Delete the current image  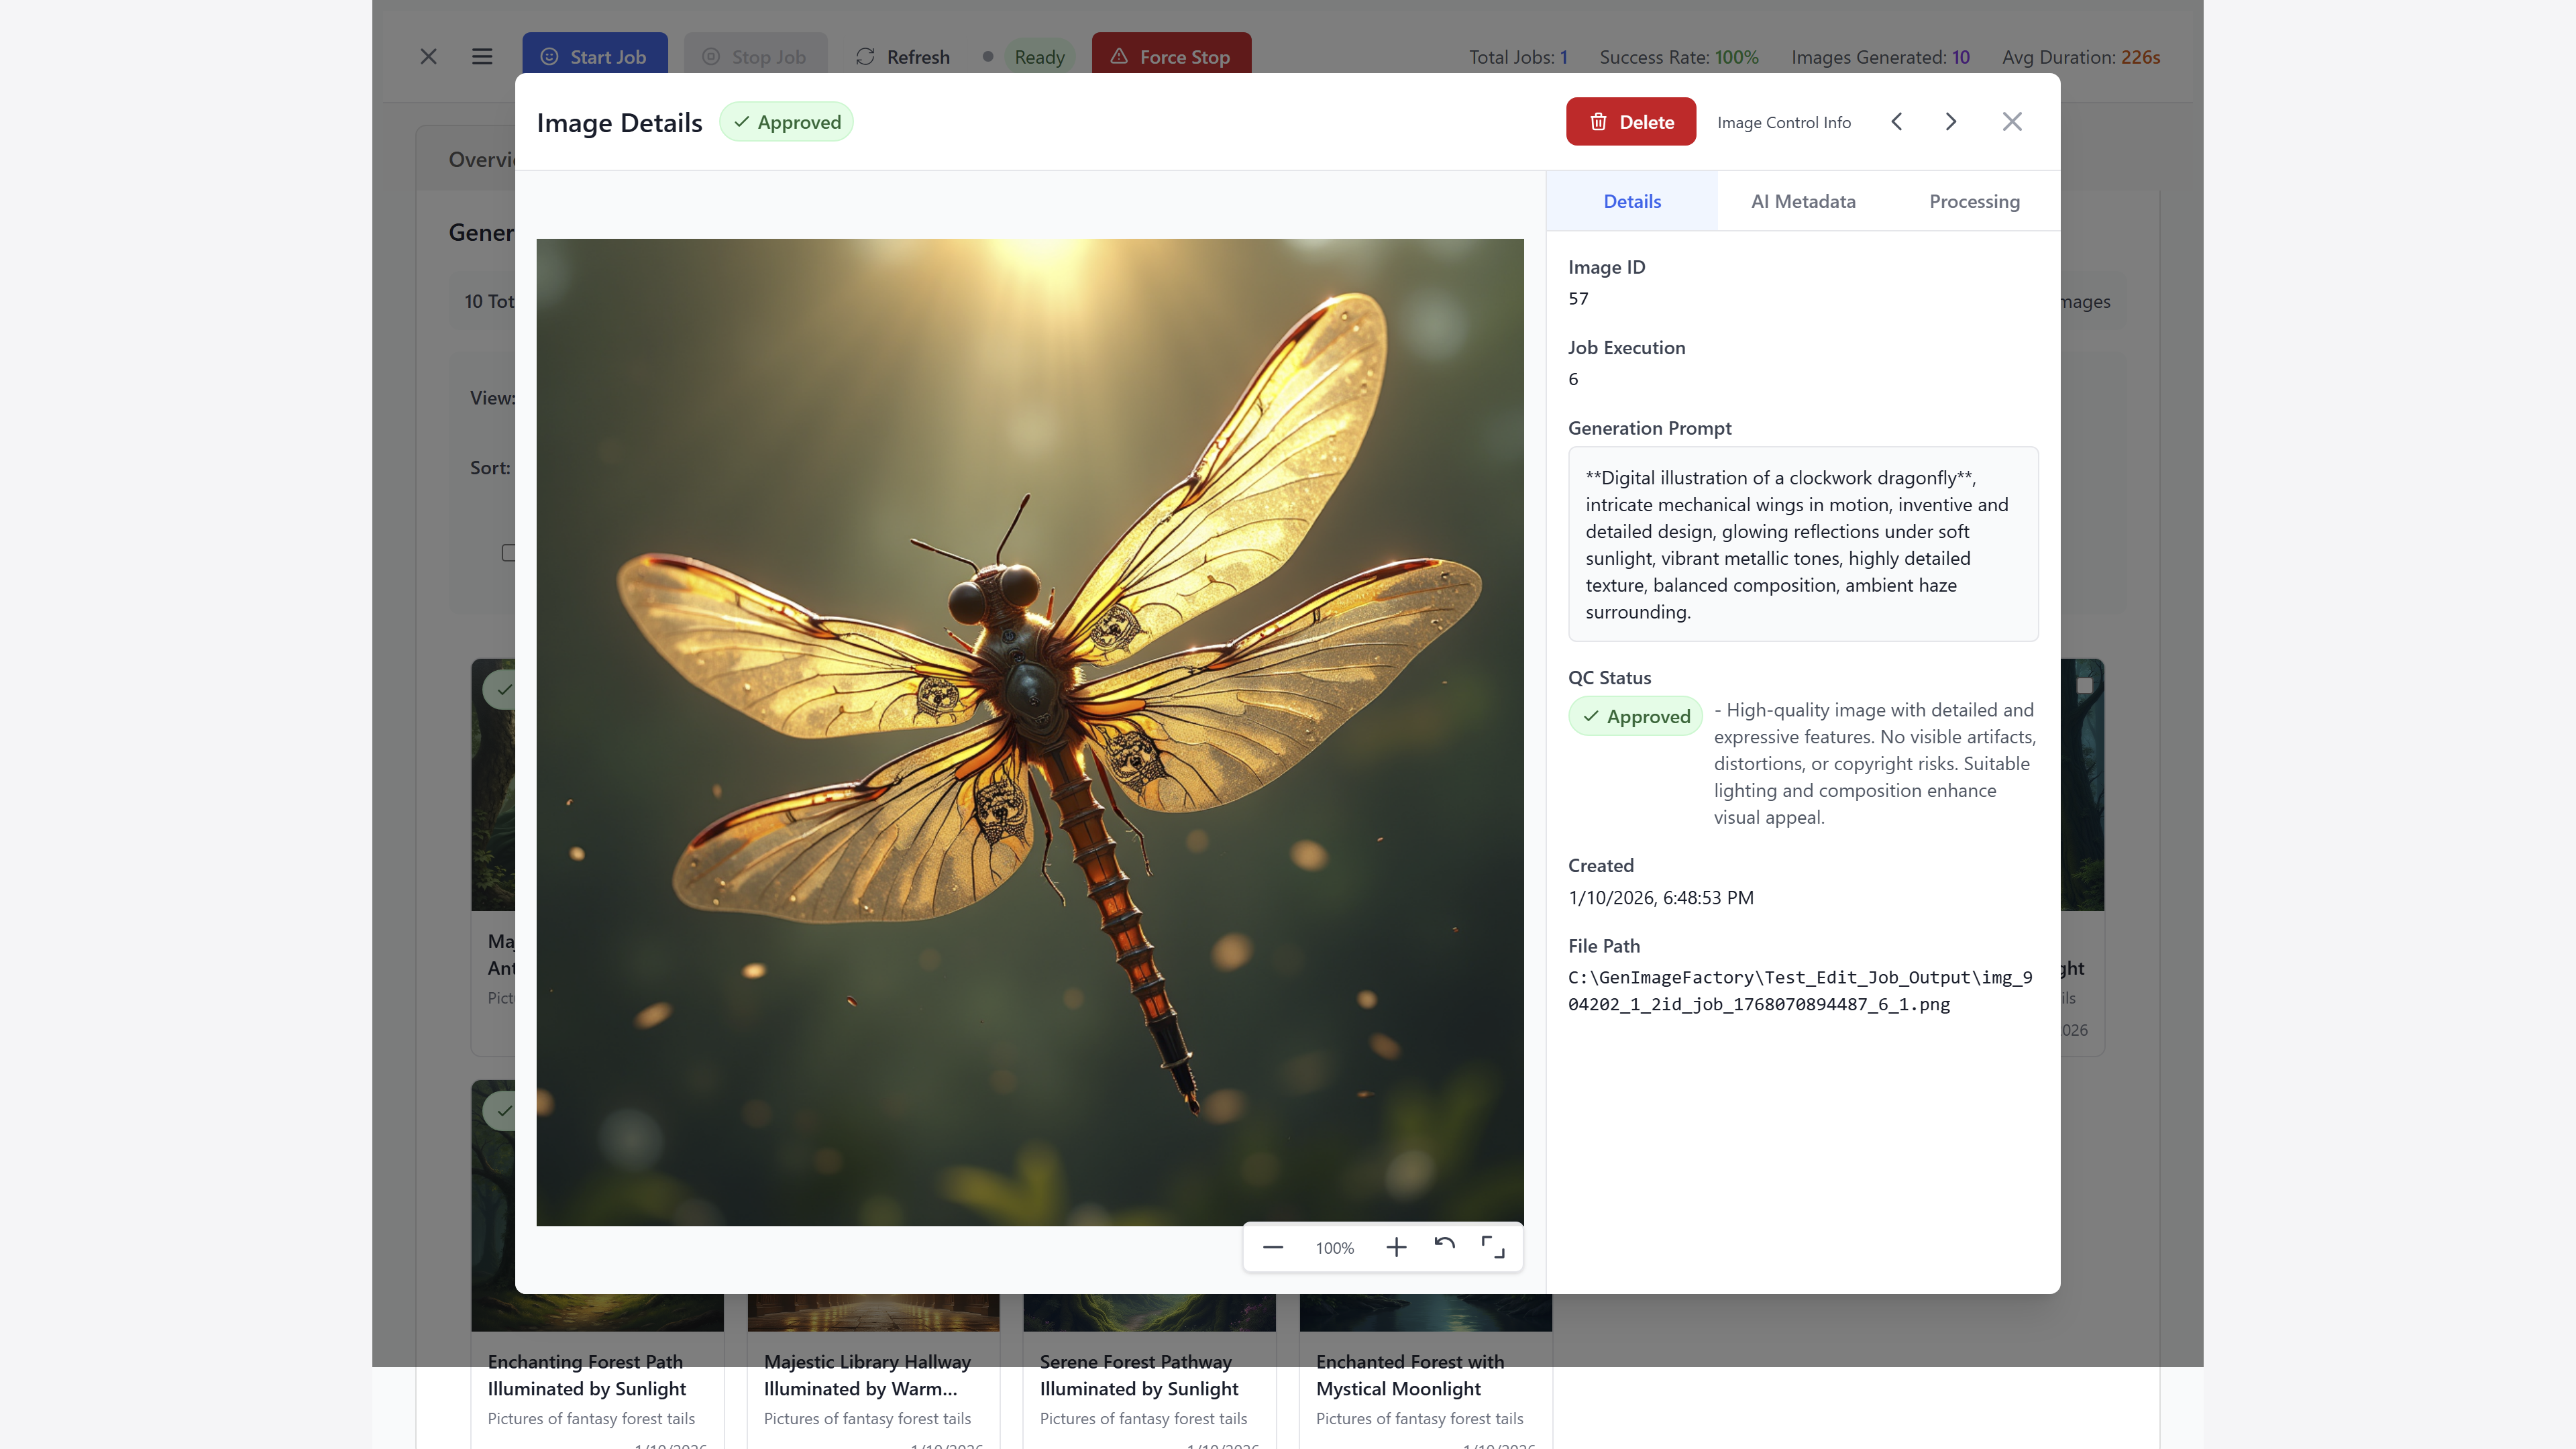pos(1630,121)
